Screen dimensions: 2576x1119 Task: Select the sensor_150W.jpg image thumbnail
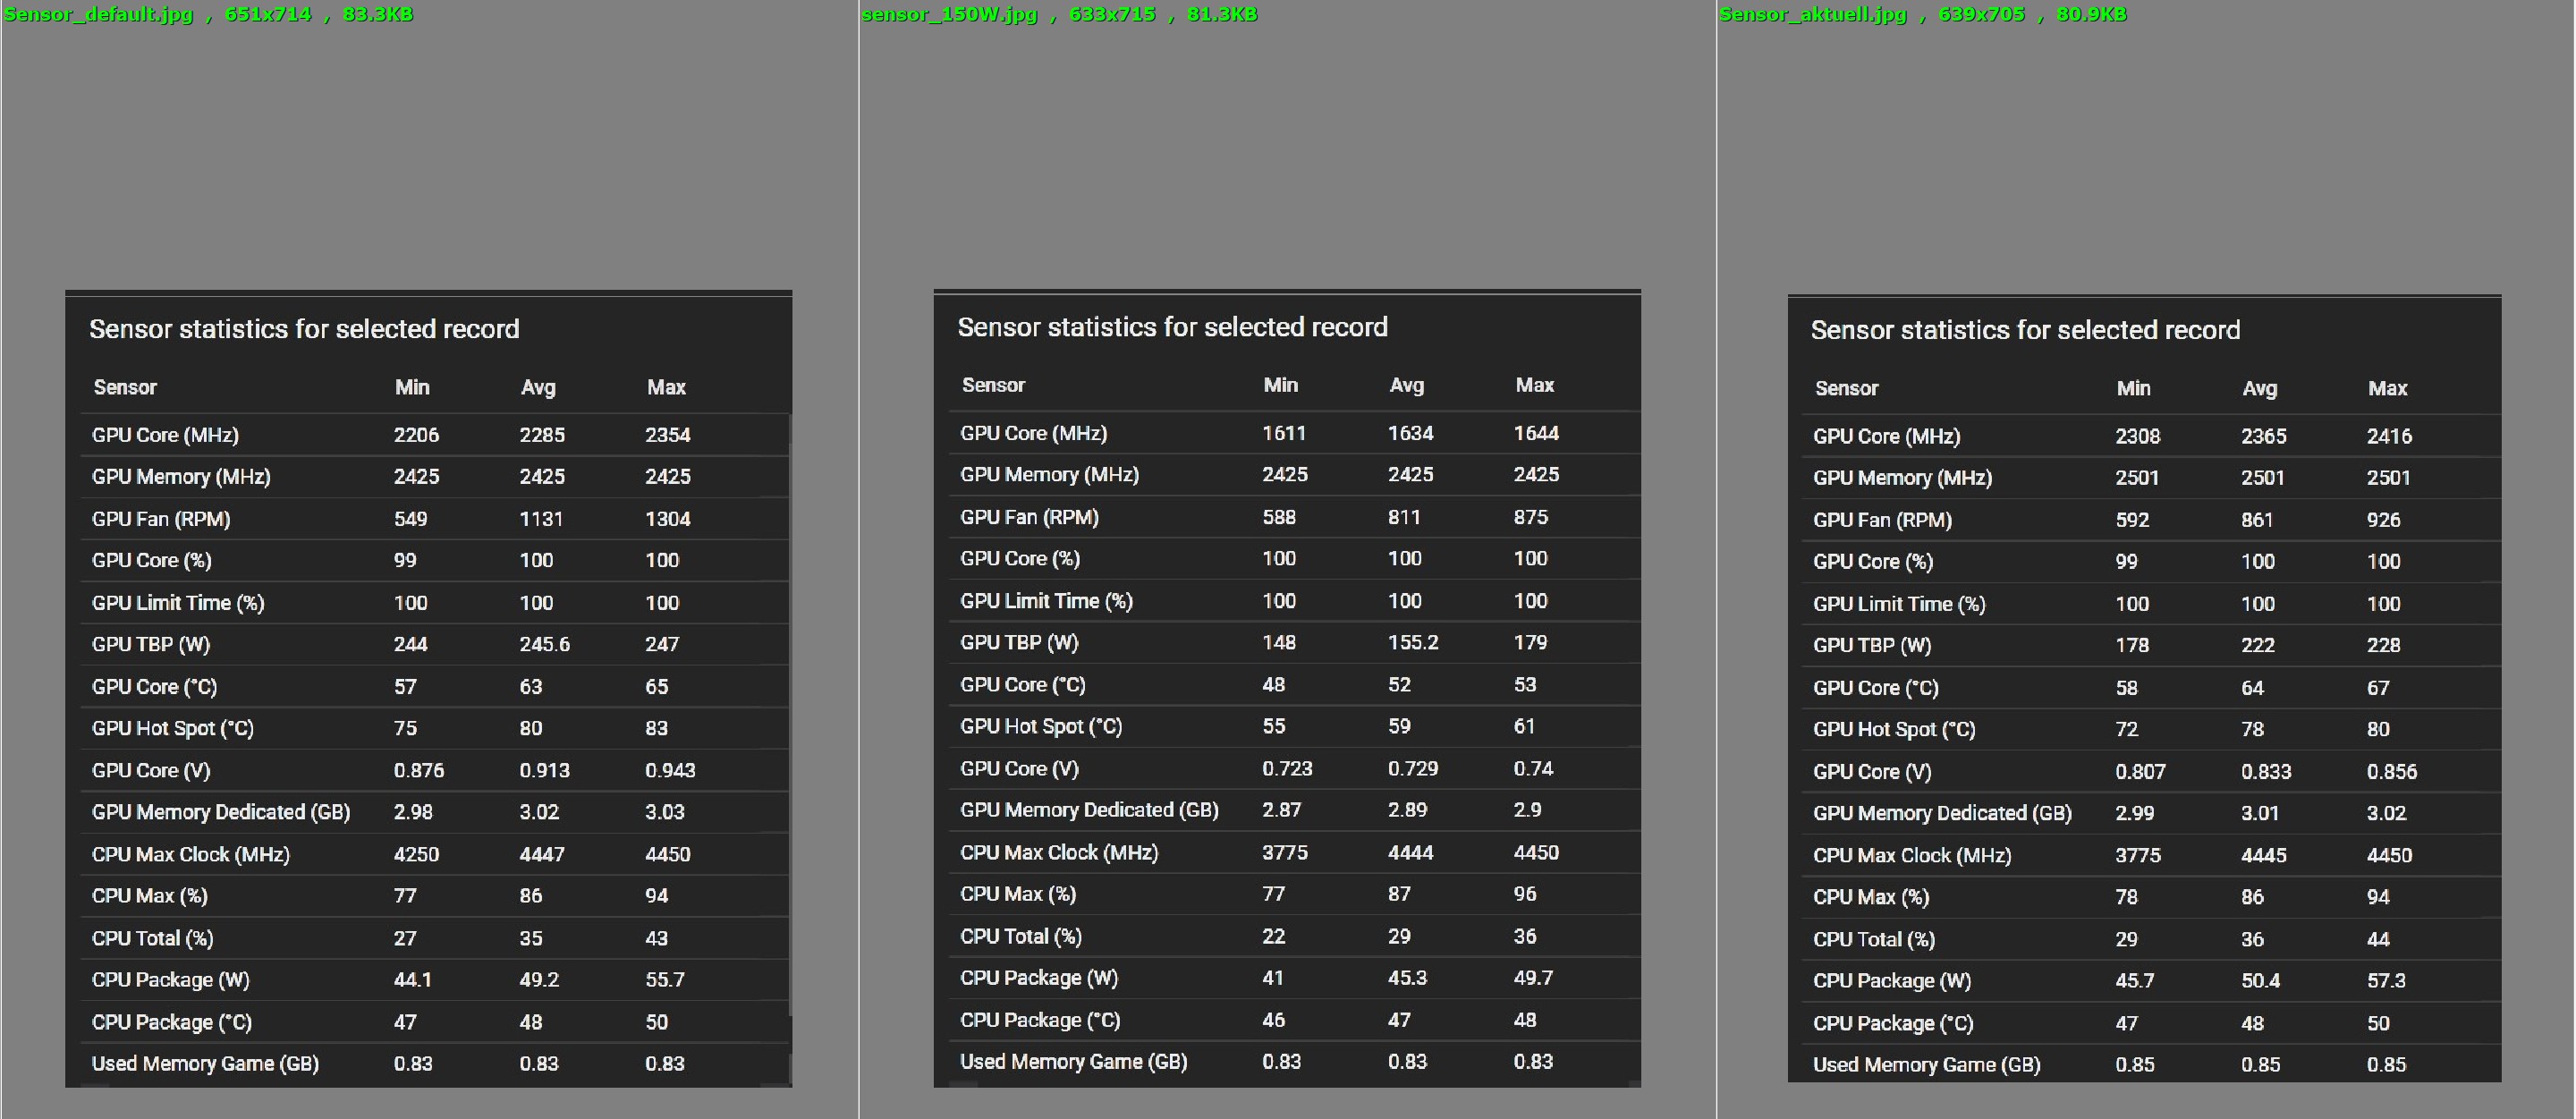click(x=1286, y=688)
